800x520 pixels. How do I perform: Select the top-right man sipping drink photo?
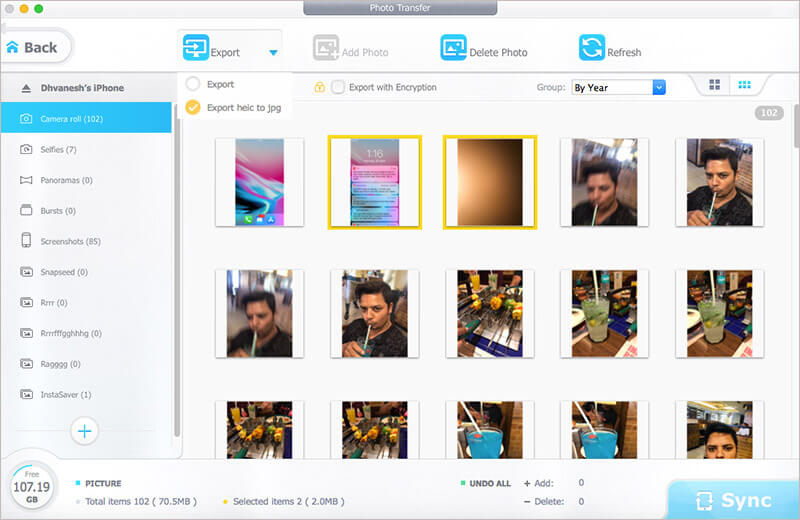tap(719, 182)
